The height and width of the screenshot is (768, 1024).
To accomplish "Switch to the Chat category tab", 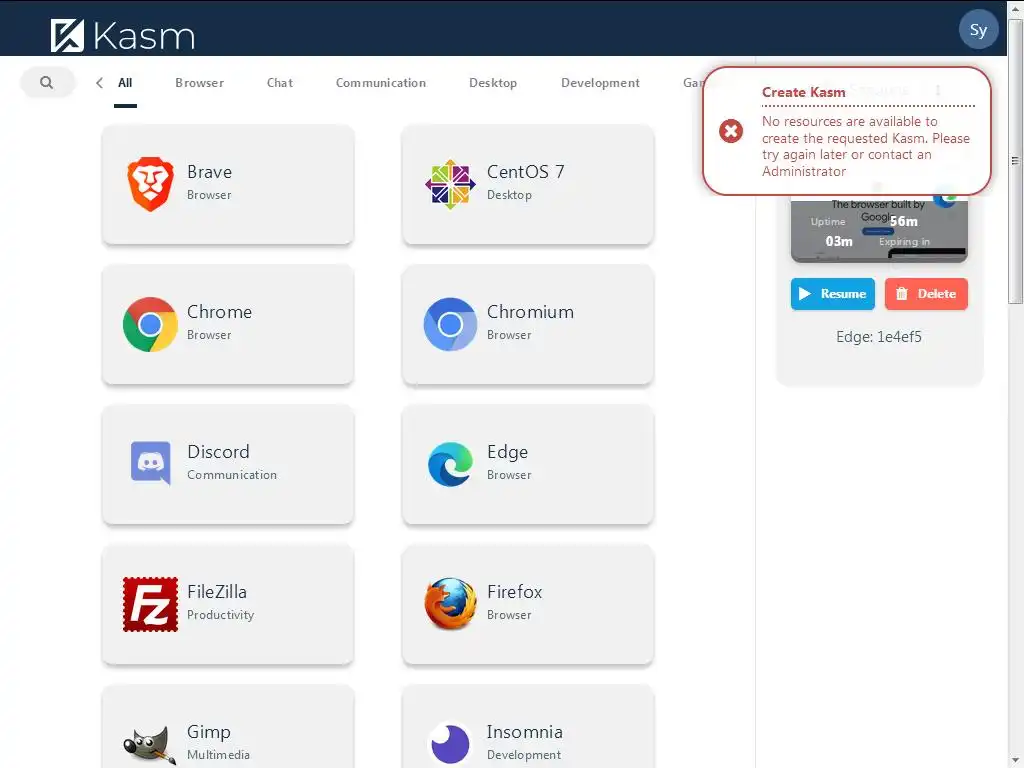I will click(x=280, y=83).
